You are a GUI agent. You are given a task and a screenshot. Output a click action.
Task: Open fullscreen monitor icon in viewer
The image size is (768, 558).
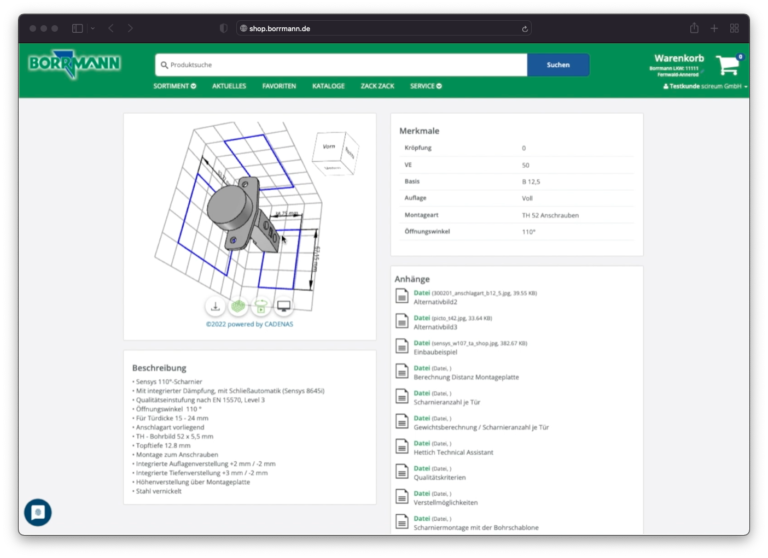(284, 307)
